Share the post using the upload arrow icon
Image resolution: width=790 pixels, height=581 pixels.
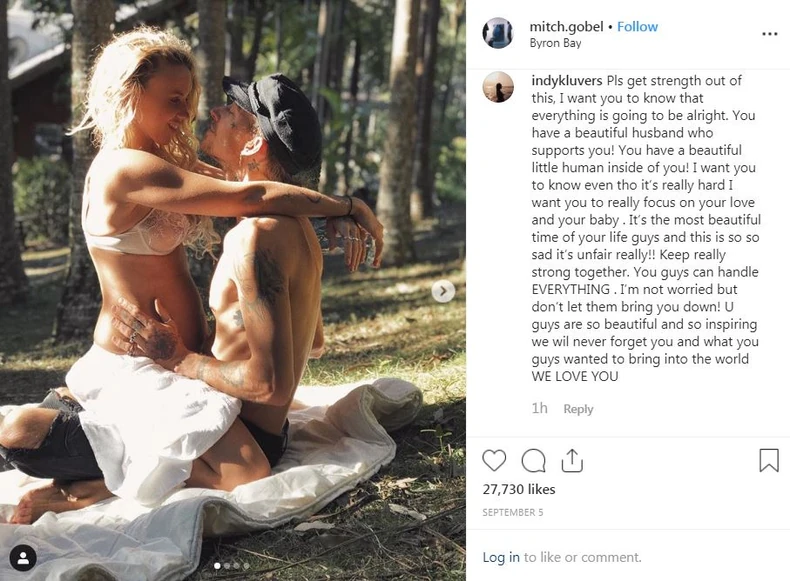(x=572, y=460)
